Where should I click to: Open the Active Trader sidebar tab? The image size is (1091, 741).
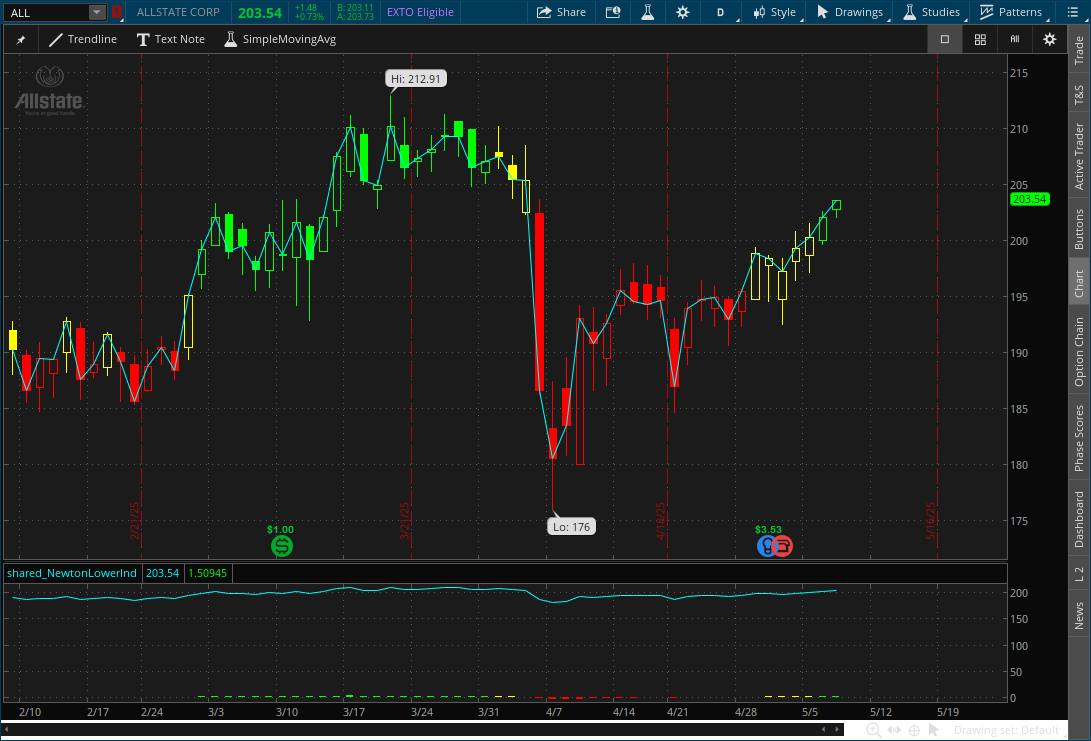tap(1079, 157)
